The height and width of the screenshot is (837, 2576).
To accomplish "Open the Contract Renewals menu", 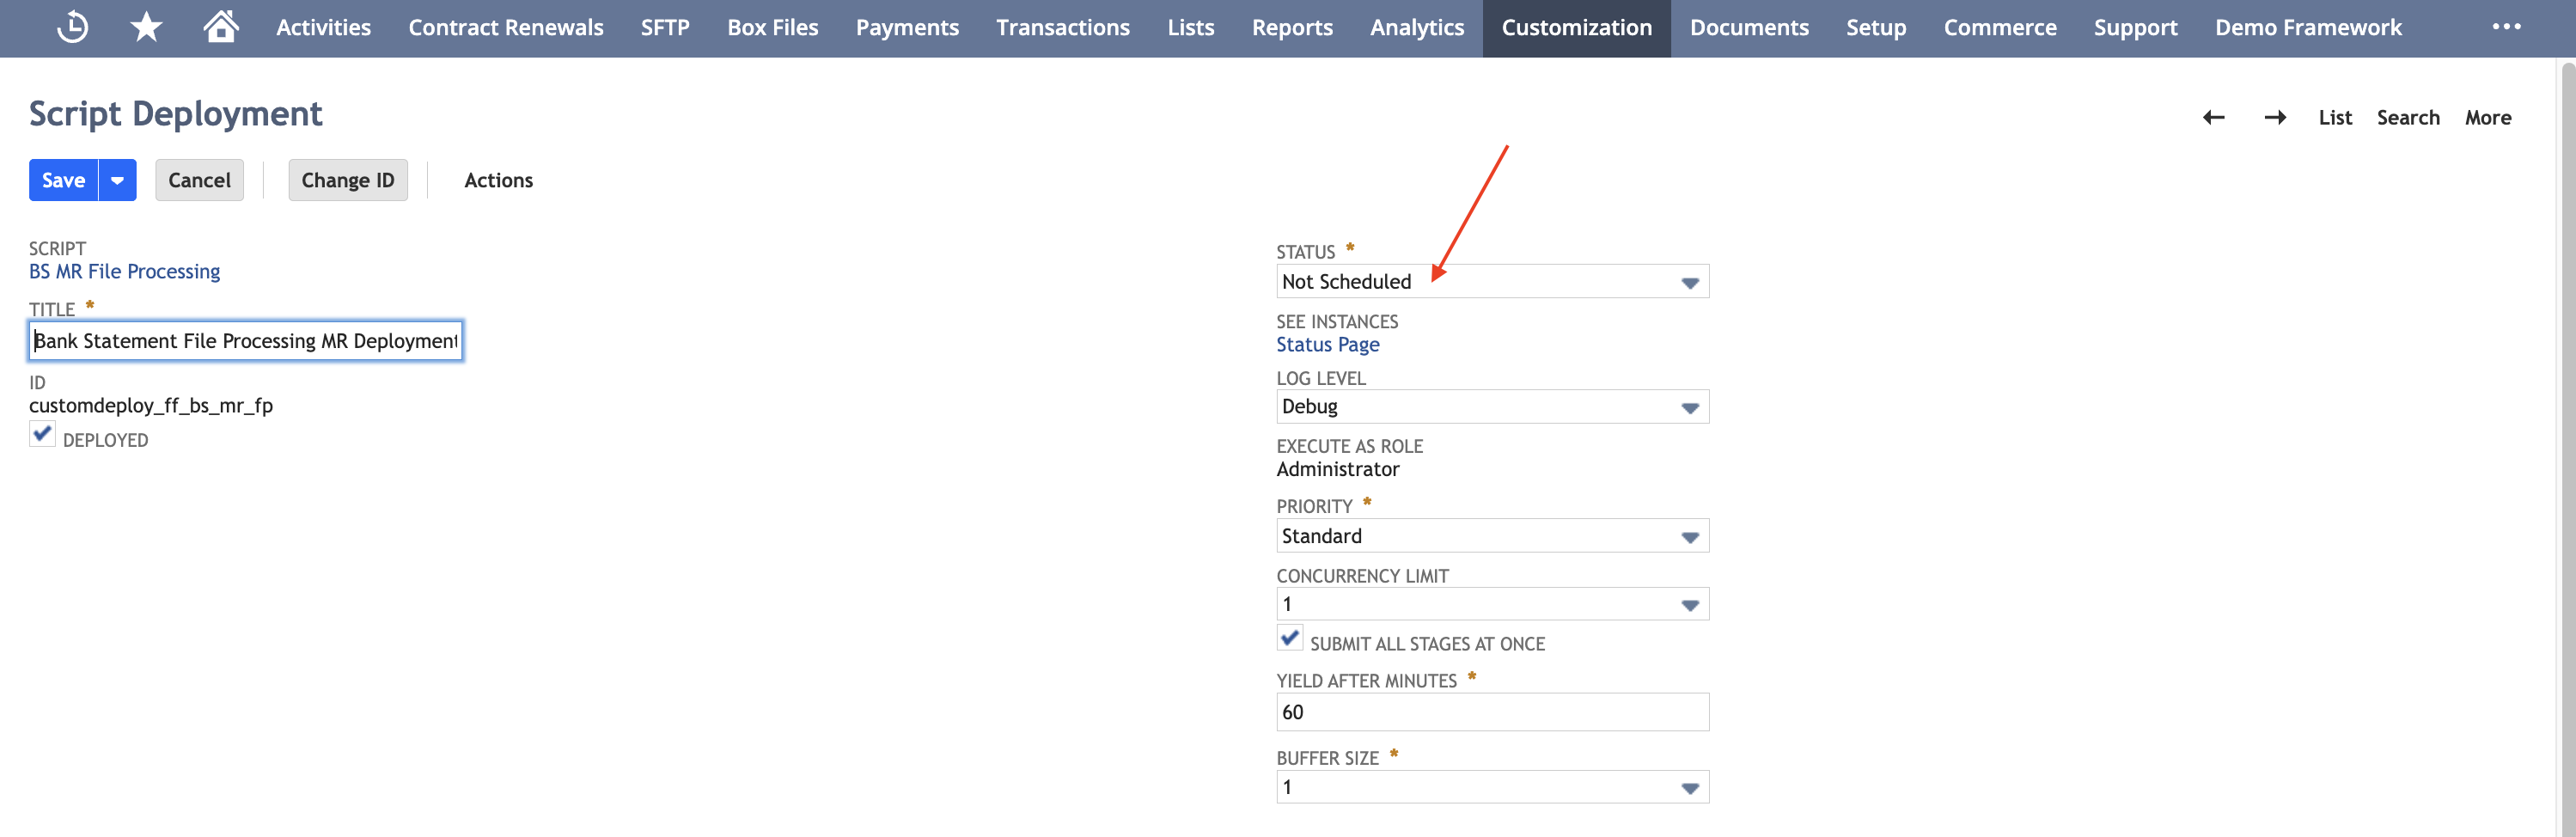I will 506,28.
